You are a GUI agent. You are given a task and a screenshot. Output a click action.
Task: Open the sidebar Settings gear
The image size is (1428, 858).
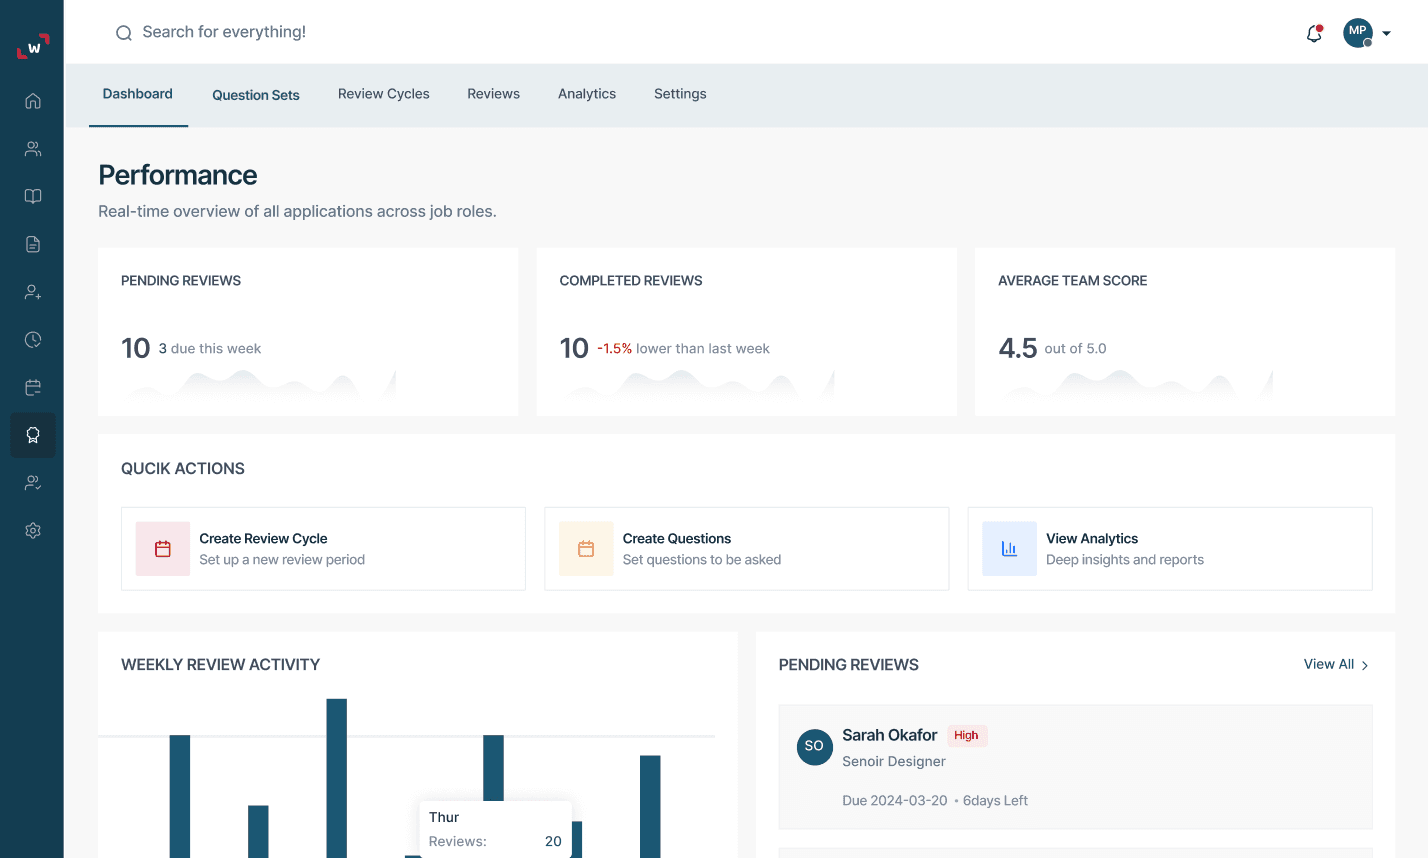pos(32,530)
